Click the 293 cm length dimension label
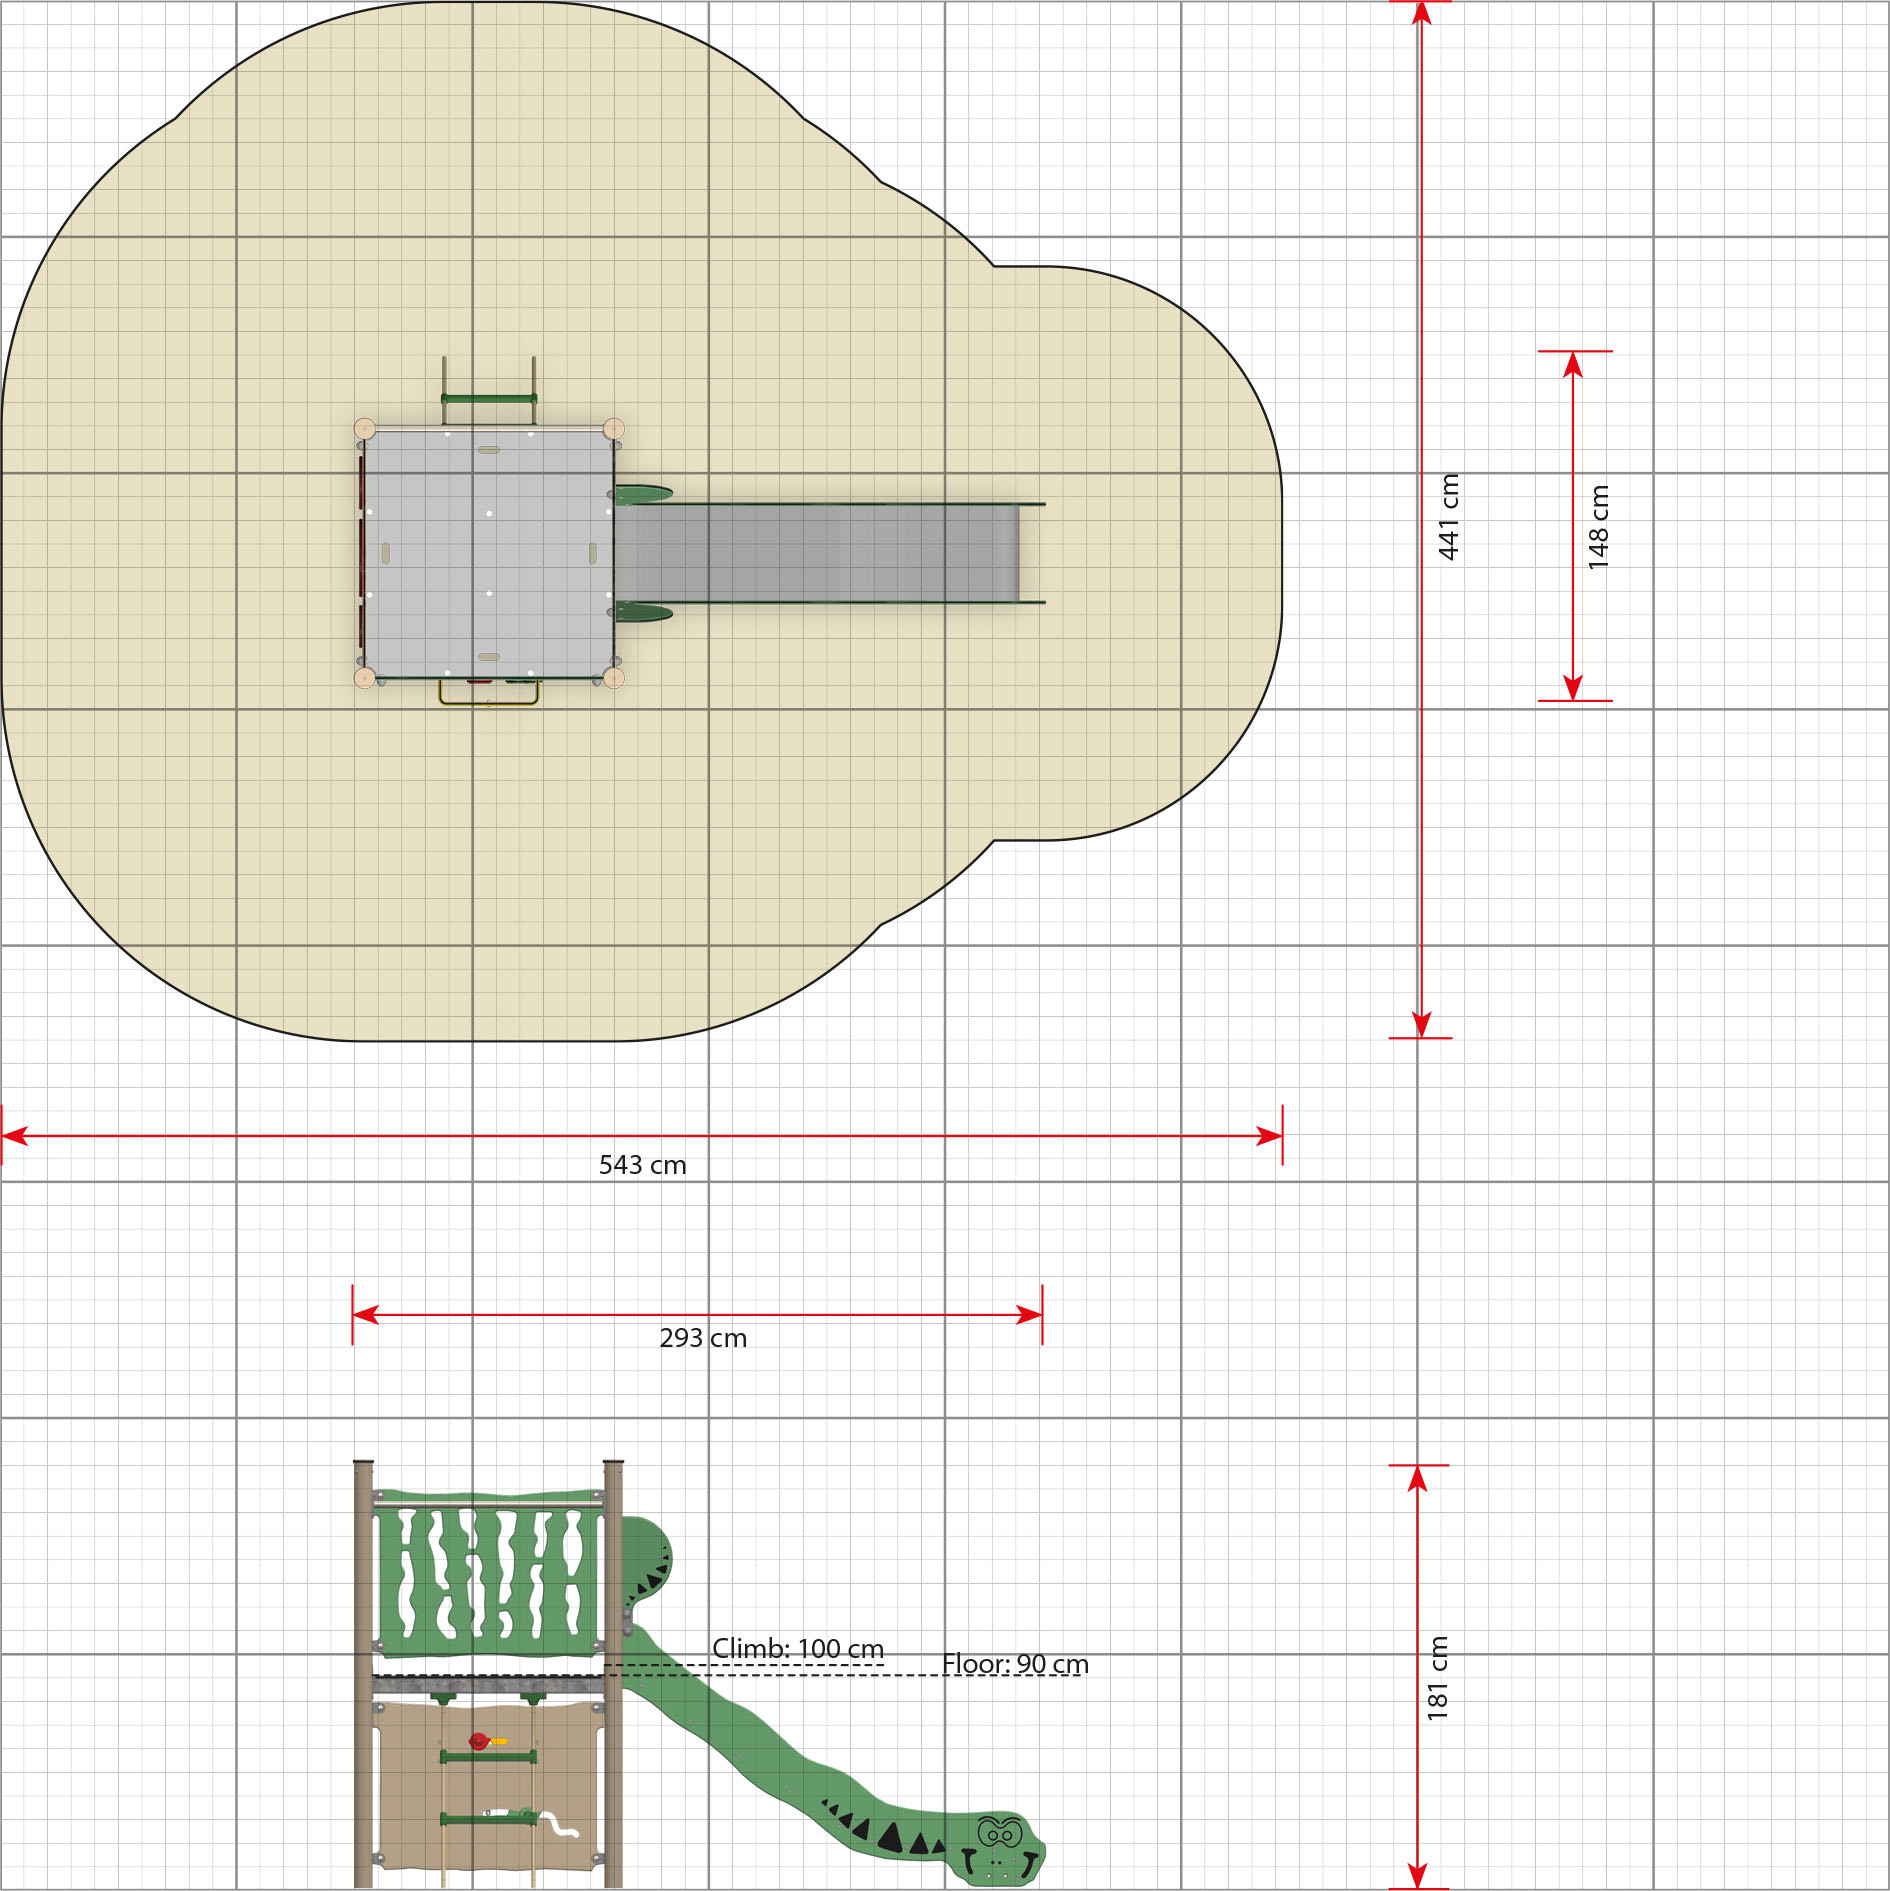1890x1891 pixels. [703, 1338]
